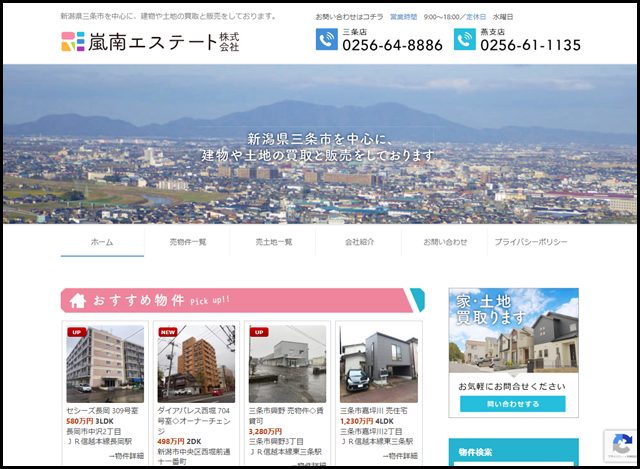This screenshot has width=640, height=469.
Task: Click the blue phone icon for 三条店
Action: (x=327, y=39)
